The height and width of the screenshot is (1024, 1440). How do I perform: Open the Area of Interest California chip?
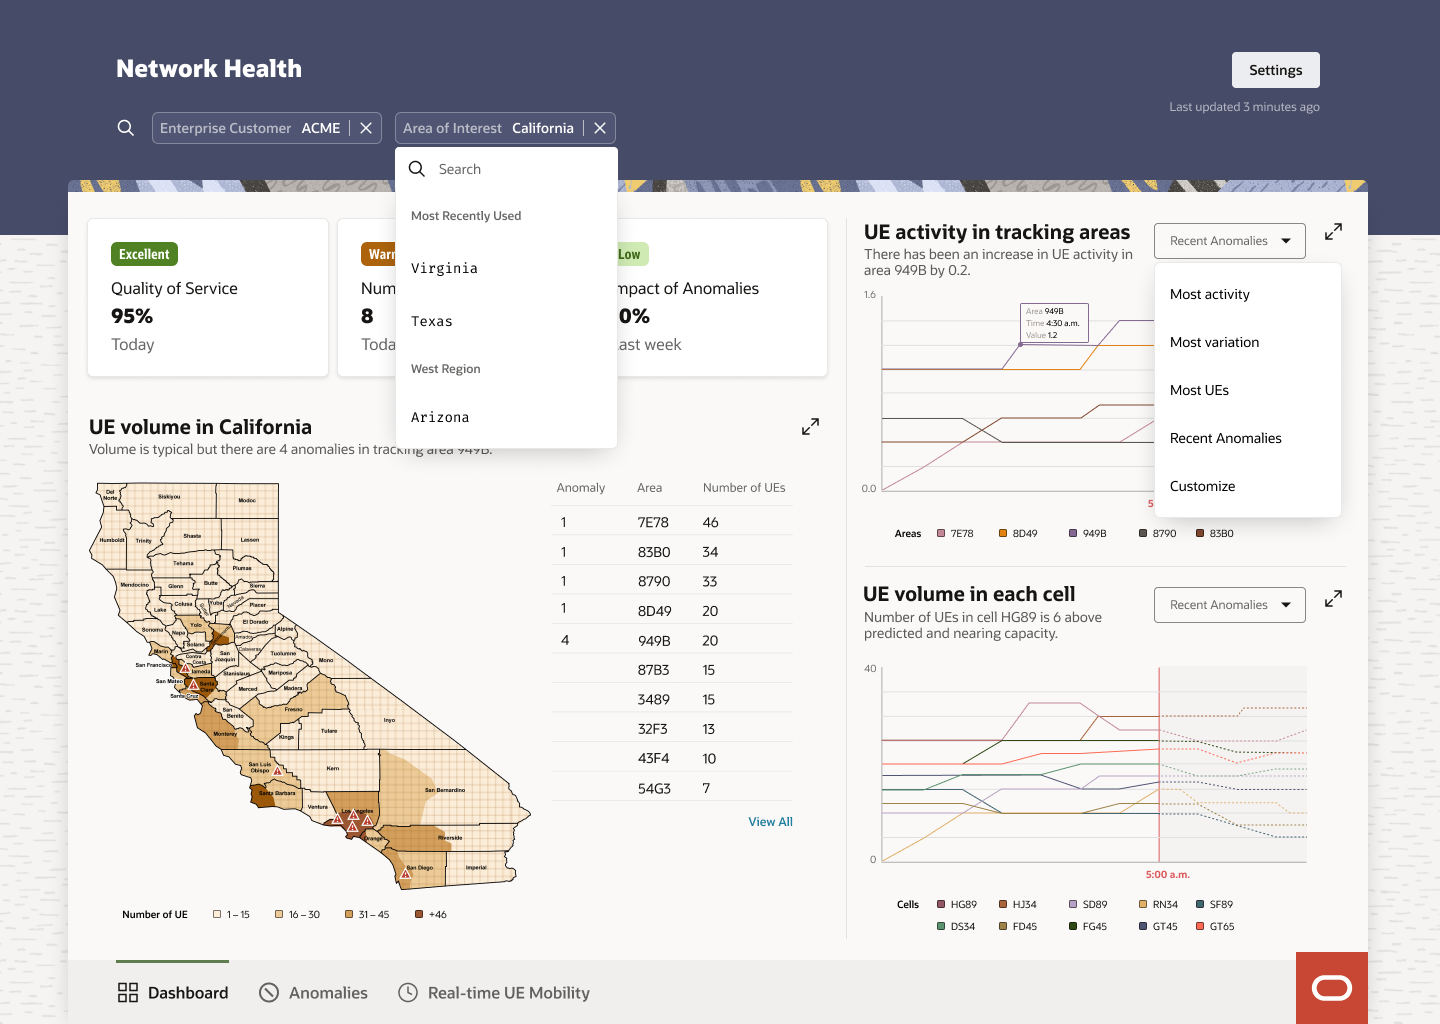pos(489,128)
